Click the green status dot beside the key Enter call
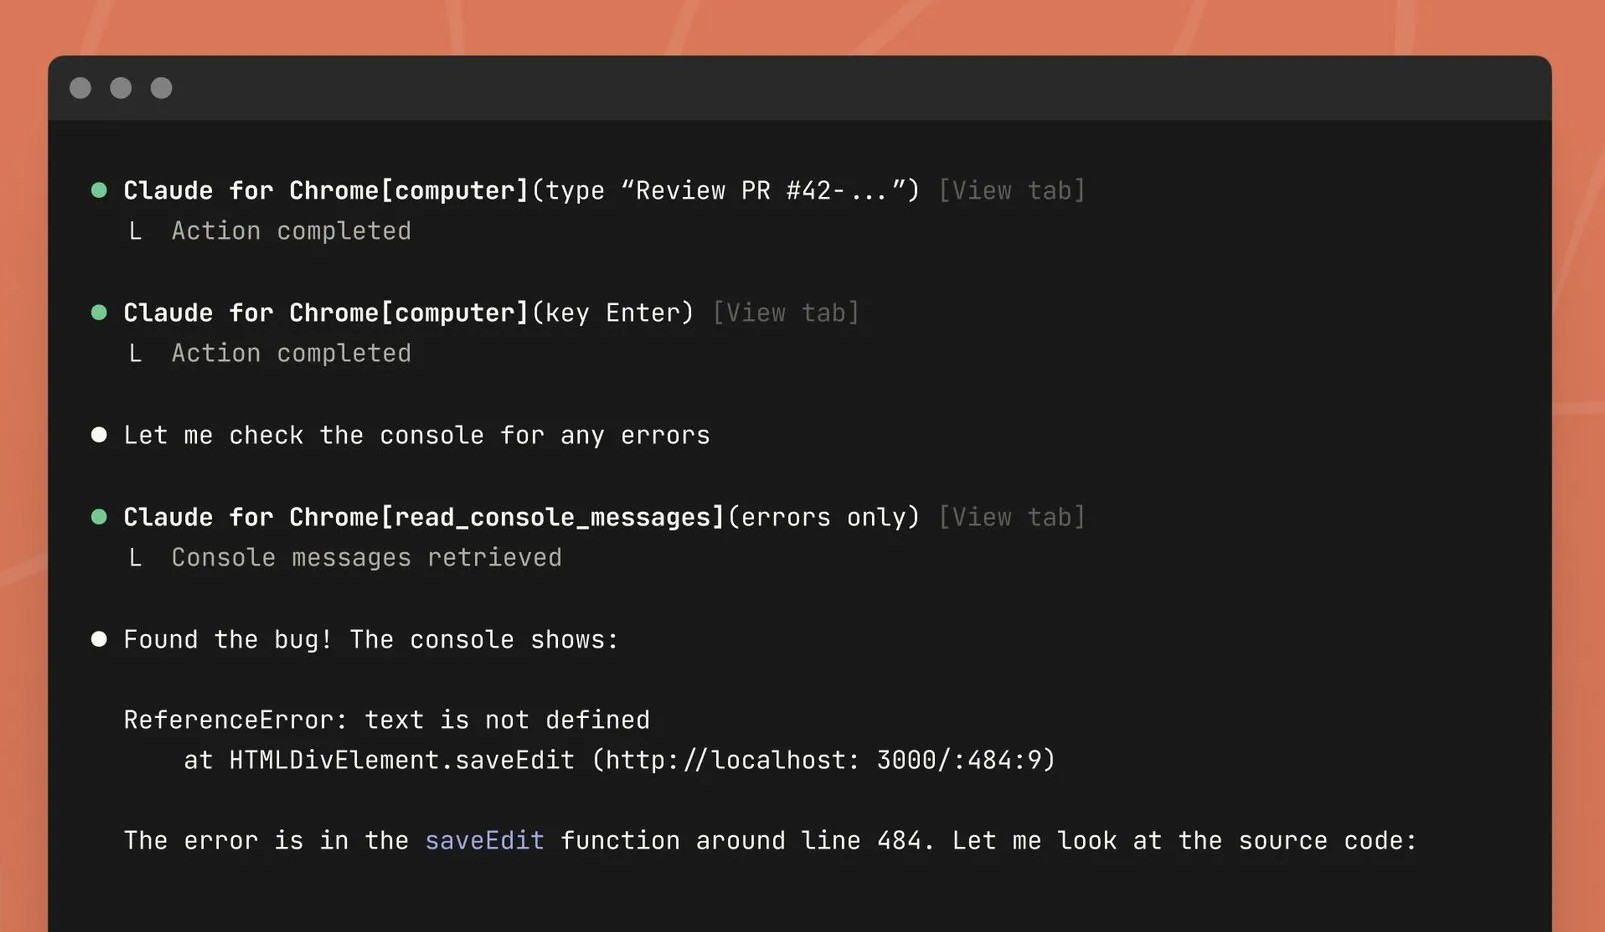This screenshot has width=1605, height=932. 99,312
